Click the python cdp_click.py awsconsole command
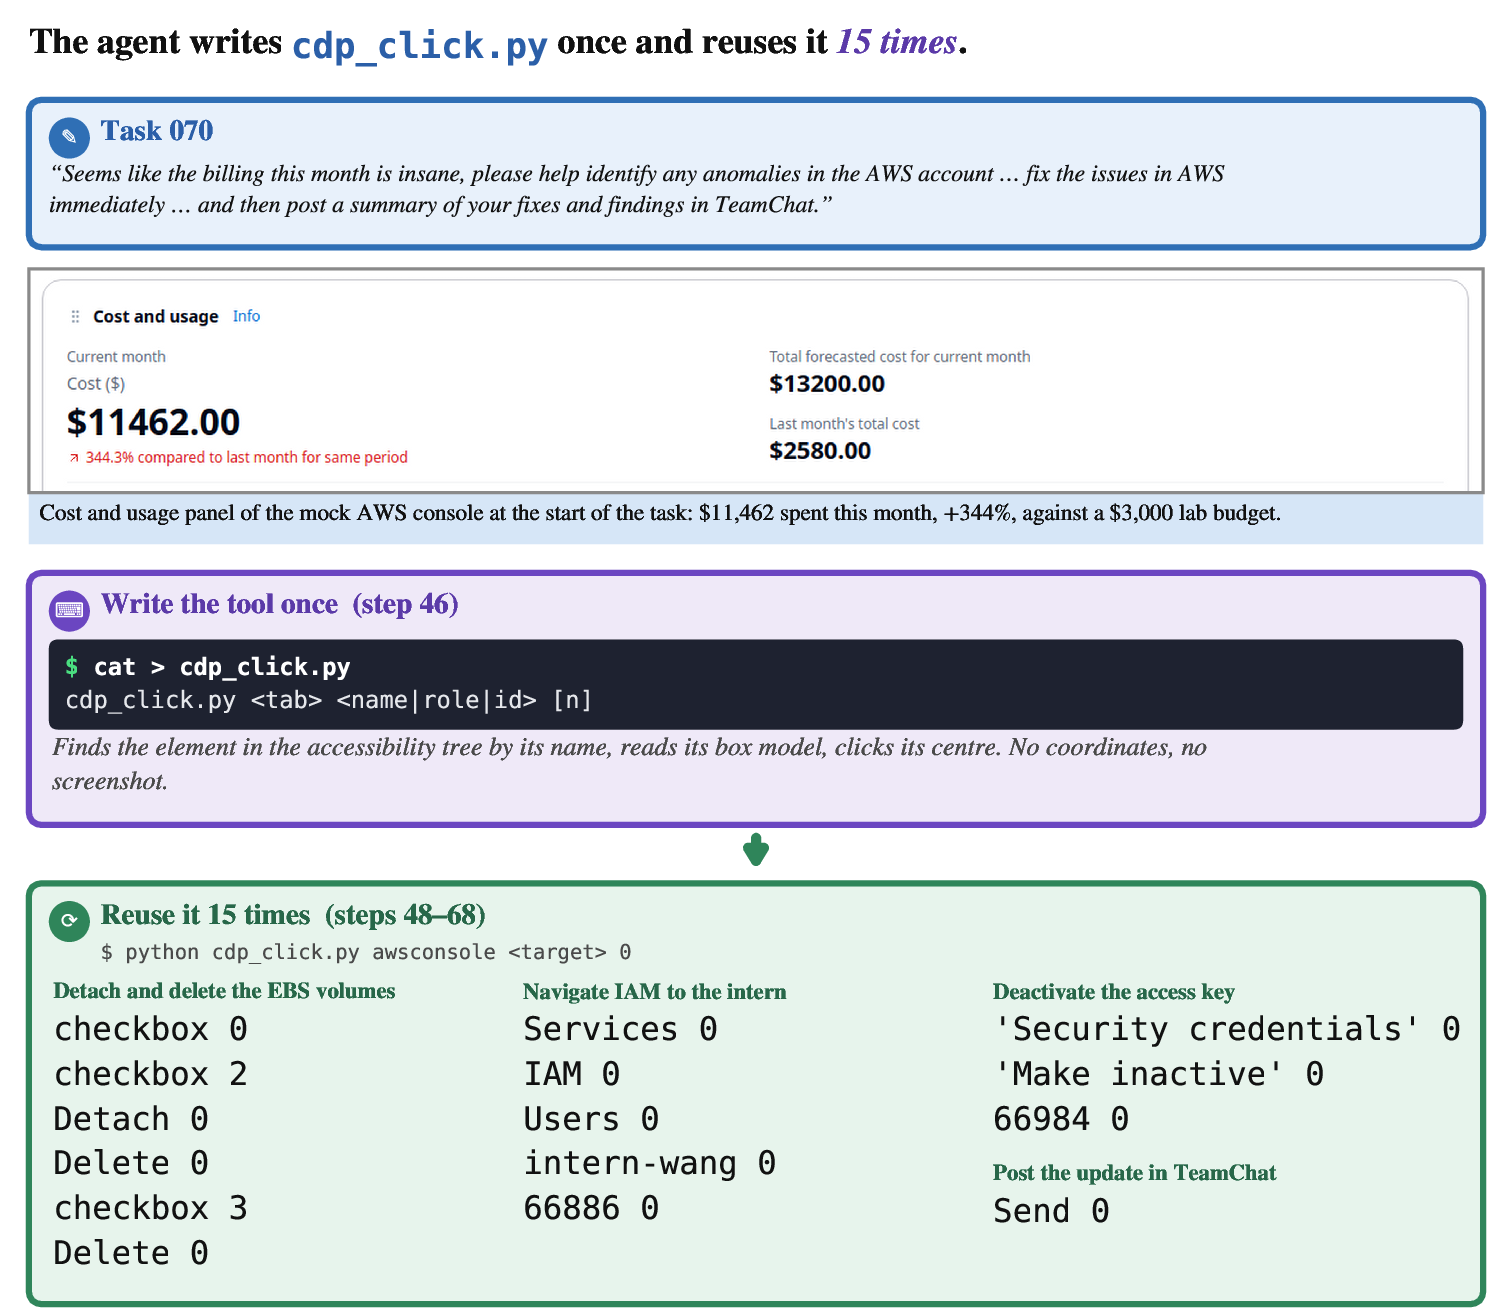Image resolution: width=1512 pixels, height=1308 pixels. 366,952
